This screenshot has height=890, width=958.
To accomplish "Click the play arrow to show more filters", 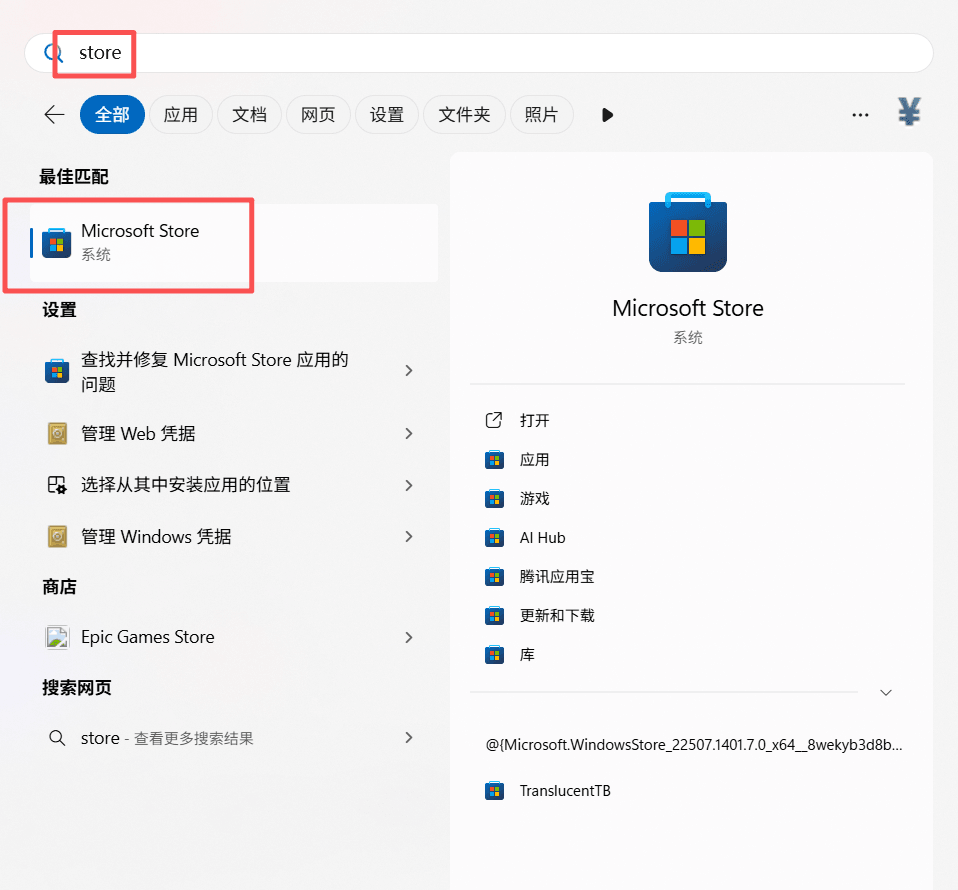I will click(607, 115).
